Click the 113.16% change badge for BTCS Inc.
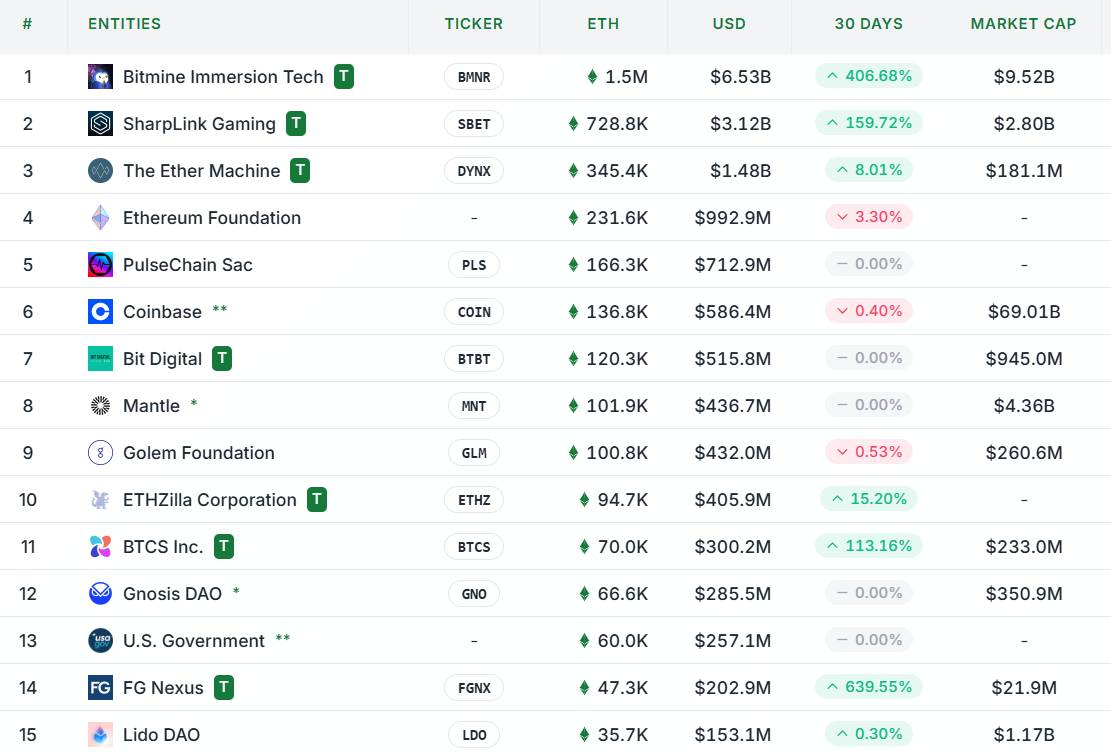Viewport: 1111px width, 753px height. 869,545
